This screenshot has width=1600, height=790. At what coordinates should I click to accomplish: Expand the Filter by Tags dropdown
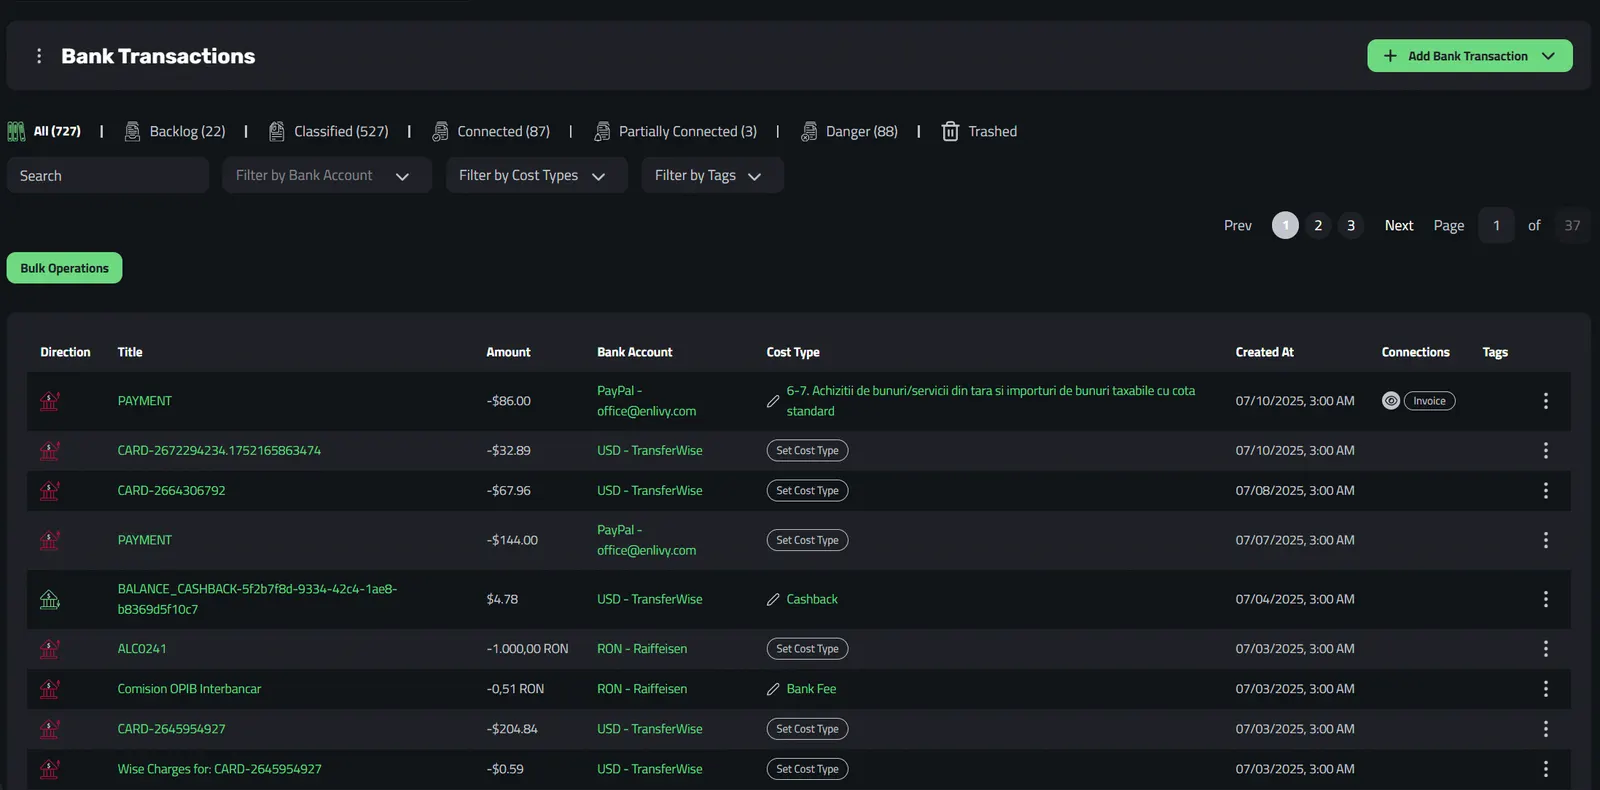712,175
